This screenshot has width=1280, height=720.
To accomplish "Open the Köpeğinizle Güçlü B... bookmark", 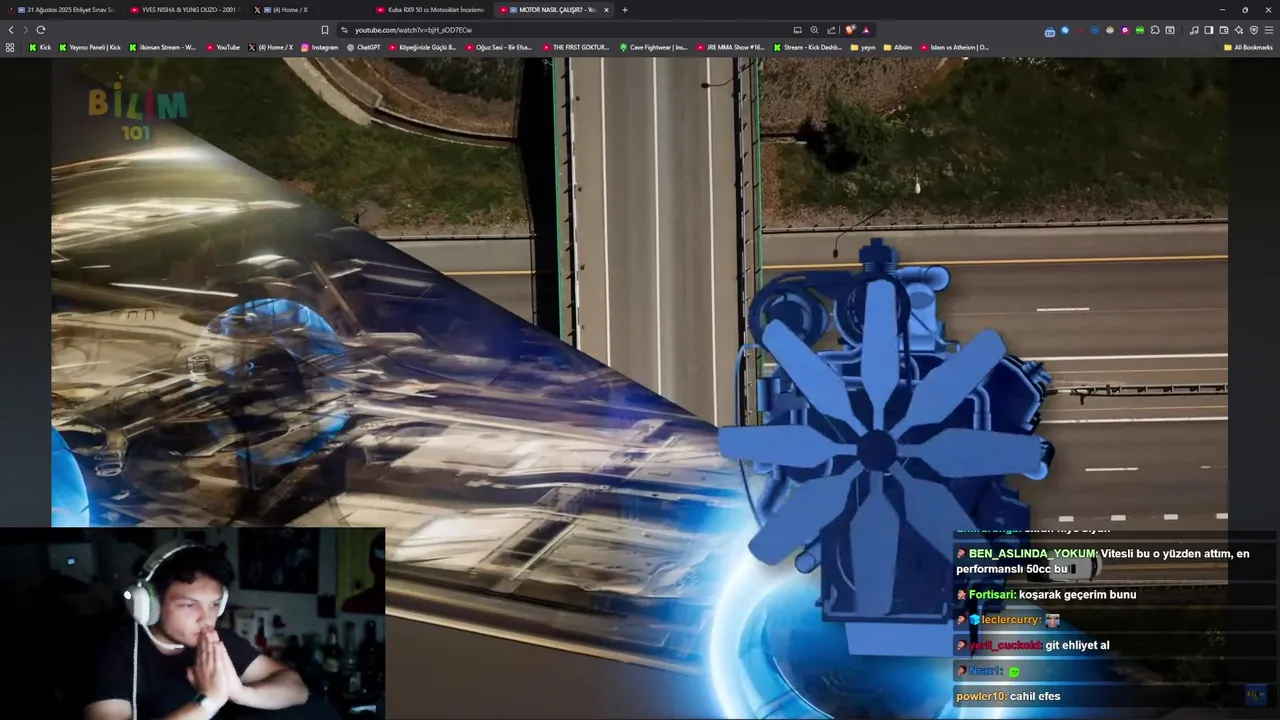I will 422,47.
